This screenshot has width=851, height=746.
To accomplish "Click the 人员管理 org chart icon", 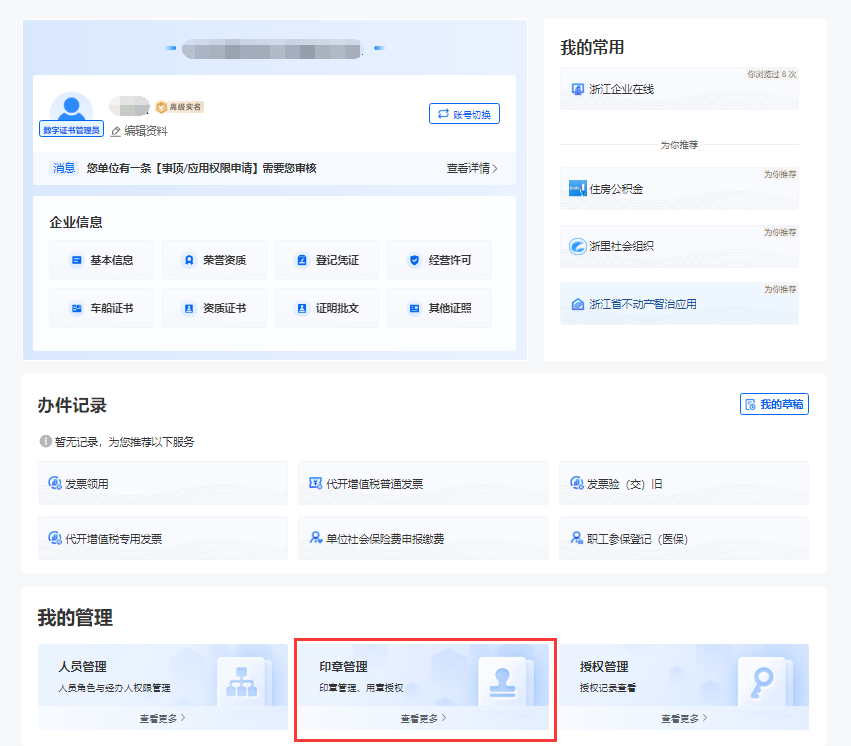I will tap(241, 682).
